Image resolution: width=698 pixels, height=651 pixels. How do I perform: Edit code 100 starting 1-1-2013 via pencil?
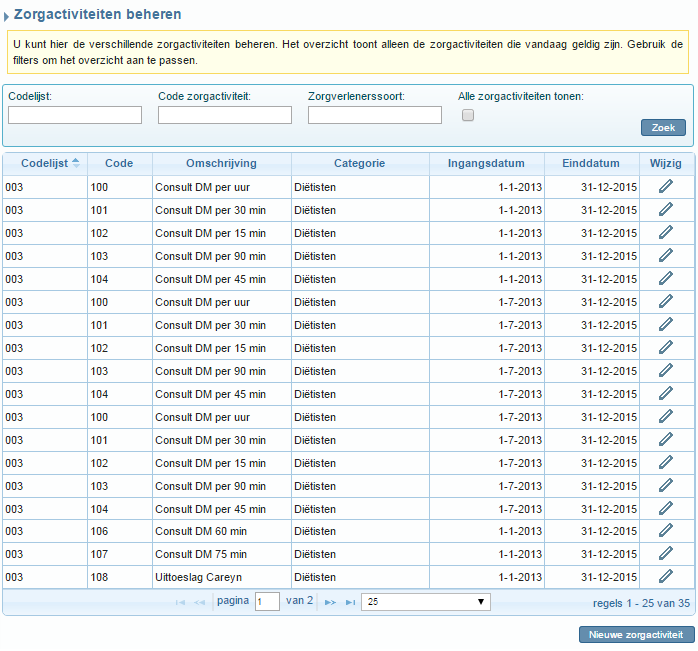666,187
